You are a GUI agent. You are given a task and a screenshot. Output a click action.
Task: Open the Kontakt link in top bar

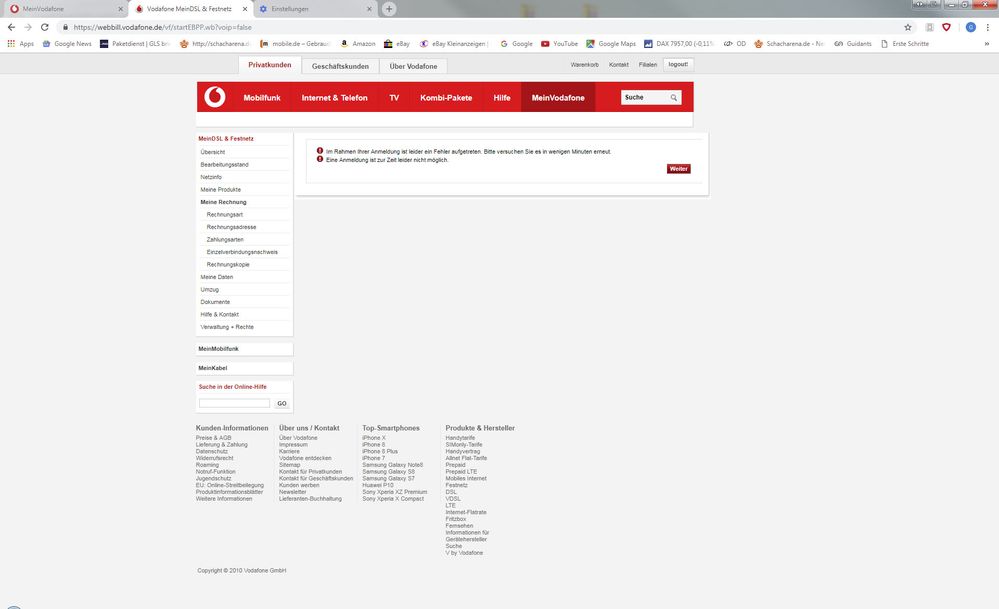click(x=619, y=64)
